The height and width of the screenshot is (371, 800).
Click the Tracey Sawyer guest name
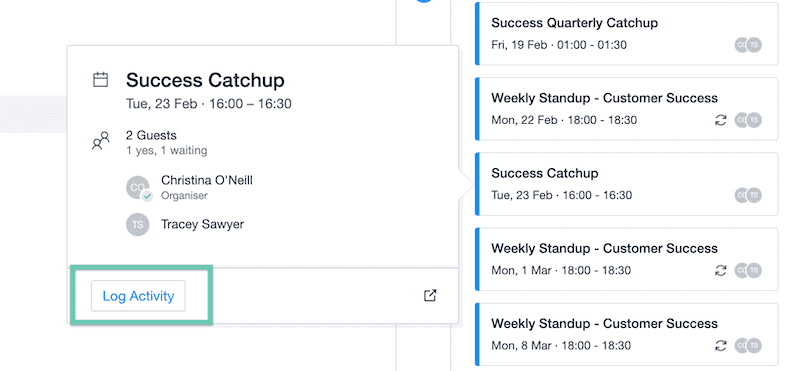(x=203, y=225)
